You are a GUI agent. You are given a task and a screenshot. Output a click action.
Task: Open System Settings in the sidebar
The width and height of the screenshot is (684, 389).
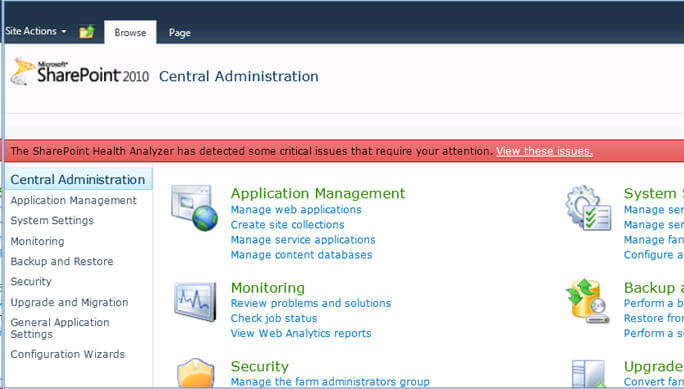pos(52,221)
